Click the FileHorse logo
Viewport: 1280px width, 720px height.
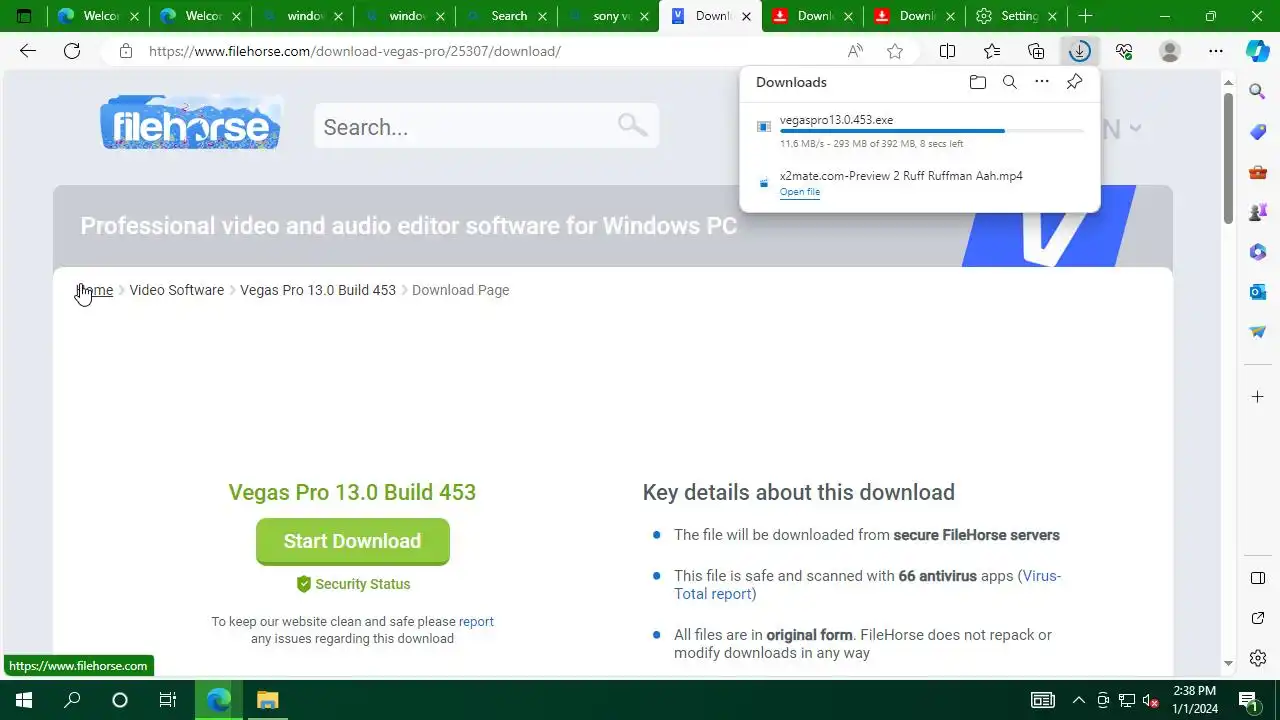(x=190, y=123)
